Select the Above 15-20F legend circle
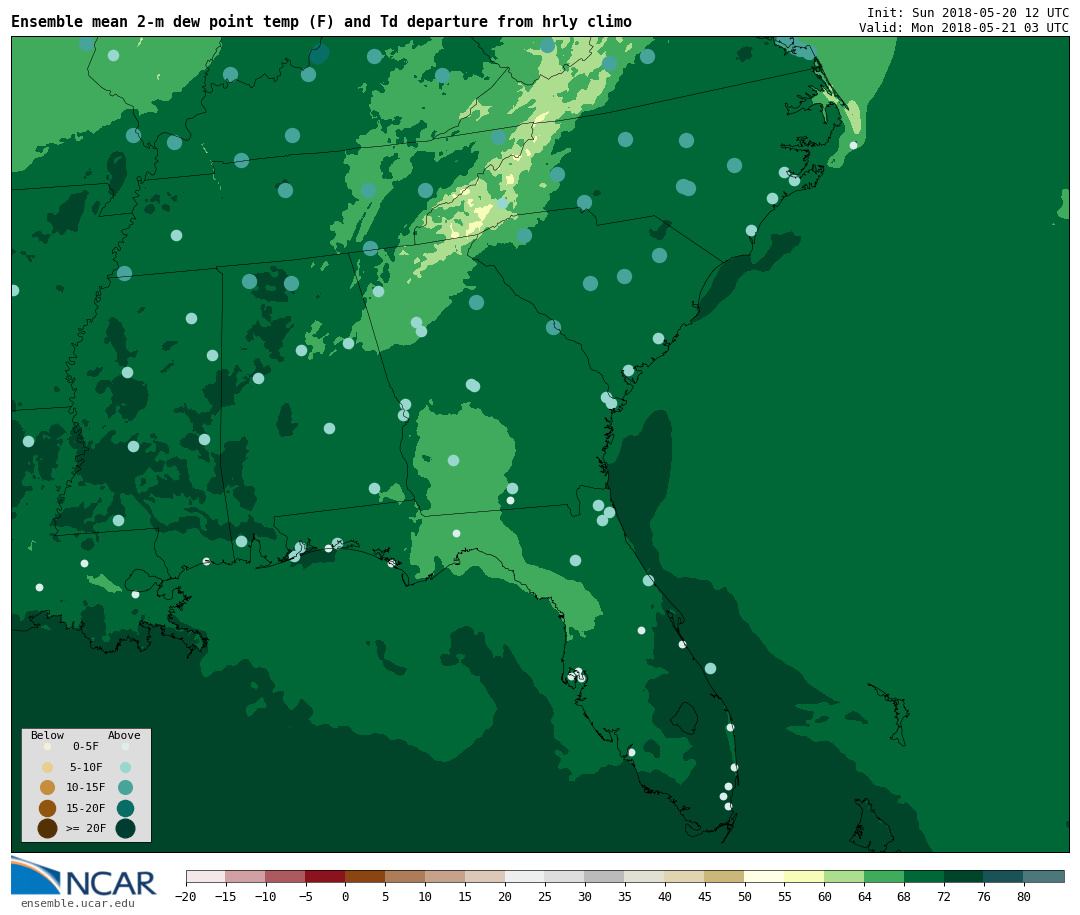The width and height of the screenshot is (1080, 915). pos(125,808)
